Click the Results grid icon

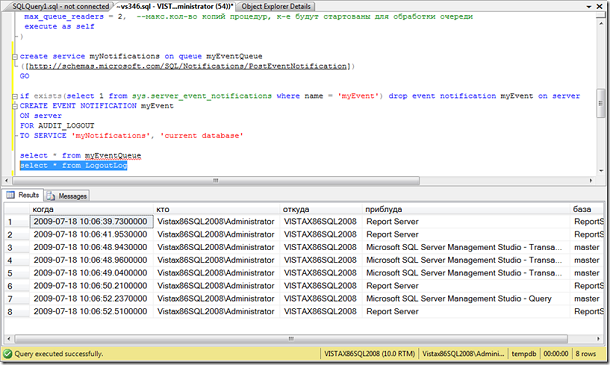click(x=11, y=195)
